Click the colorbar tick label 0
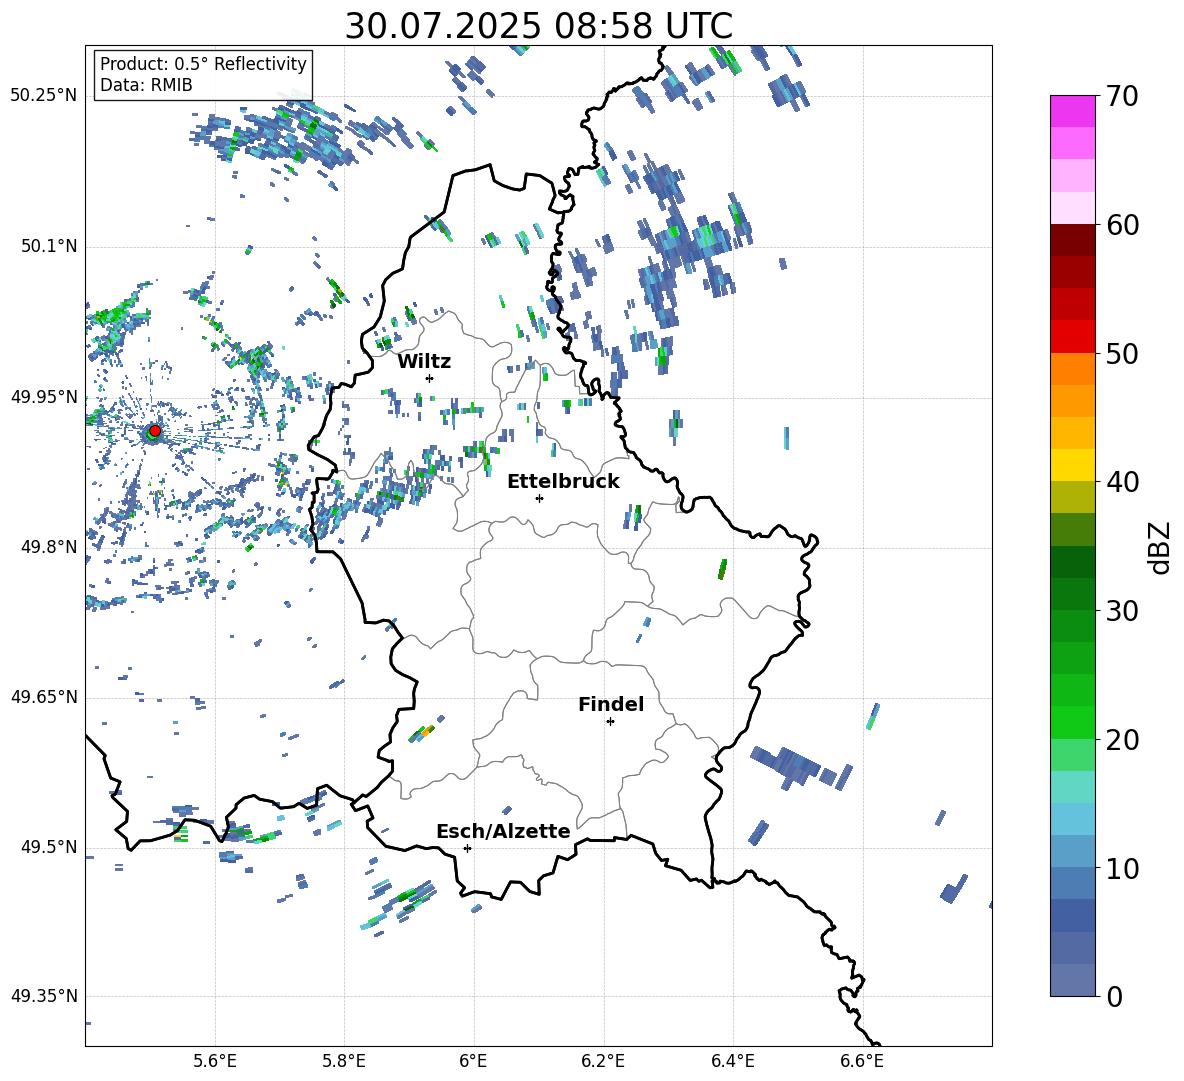Viewport: 1184px width, 1081px height. [1114, 996]
